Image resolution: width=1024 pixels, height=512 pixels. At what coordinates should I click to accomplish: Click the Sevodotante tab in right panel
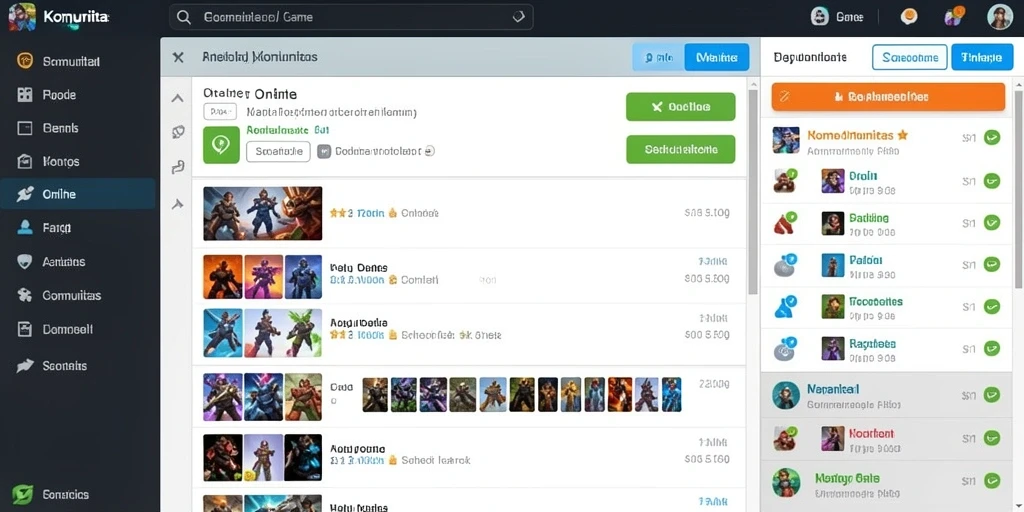coord(910,57)
